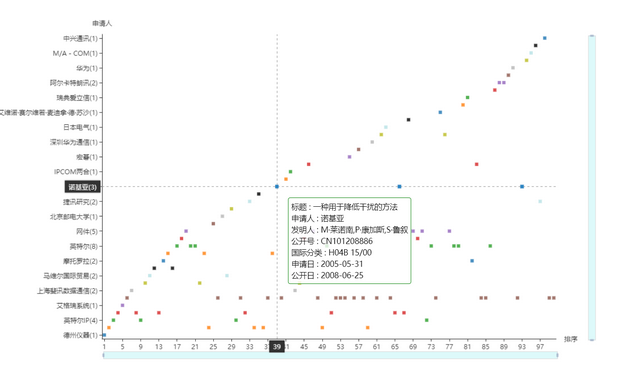Viewport: 625px width, 391px height.
Task: Click the purple point in 艾格瑞系统 row
Action: 122,305
